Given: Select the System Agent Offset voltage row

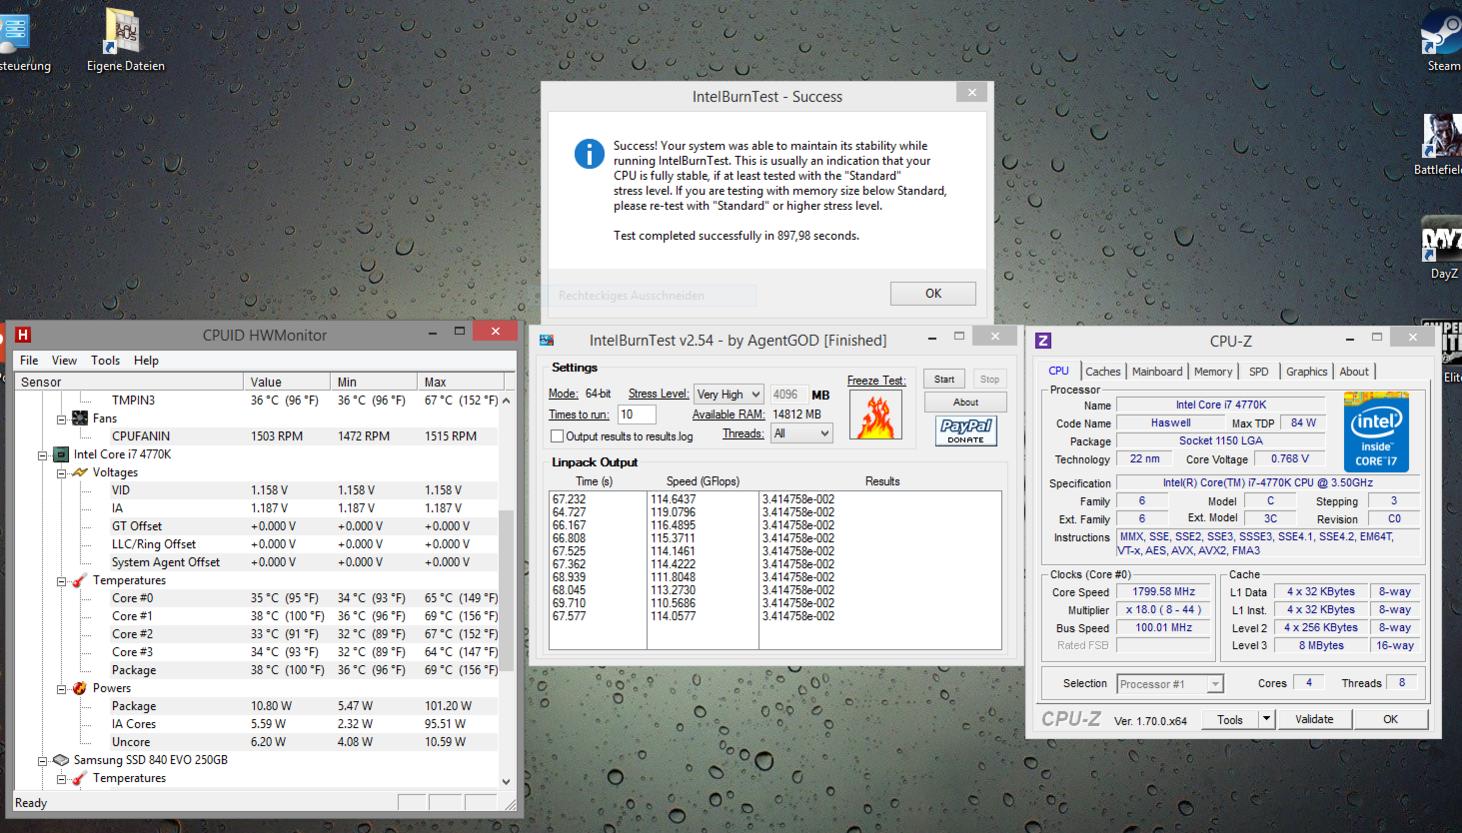Looking at the screenshot, I should pos(257,562).
